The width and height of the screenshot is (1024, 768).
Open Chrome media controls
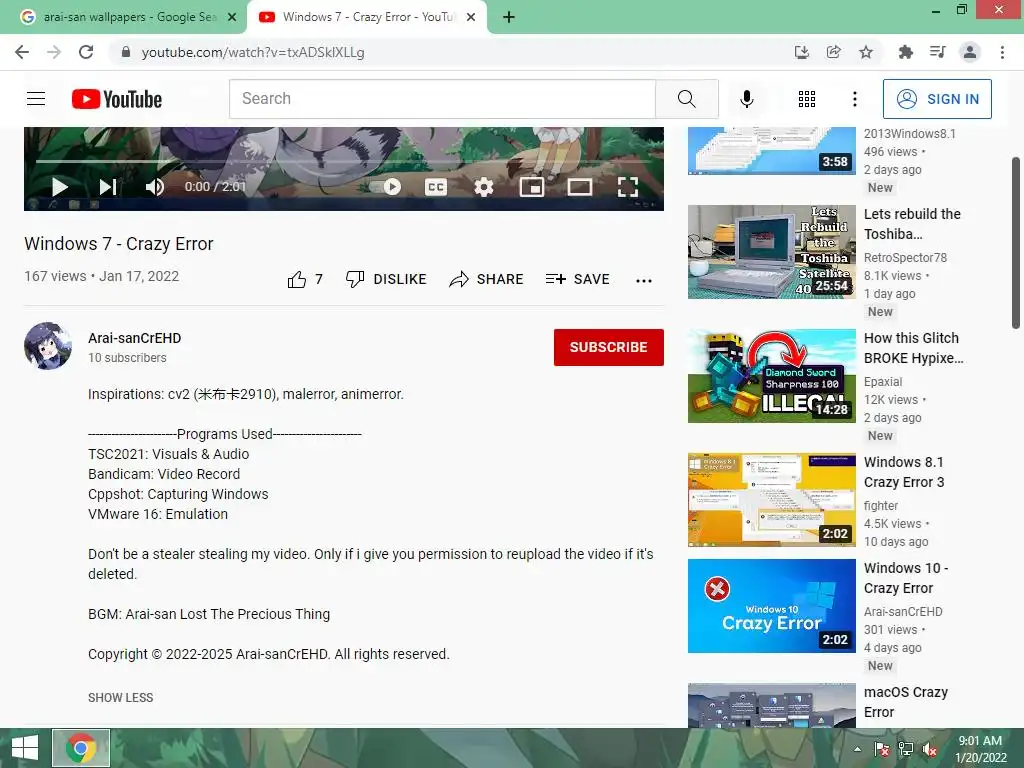(x=937, y=52)
